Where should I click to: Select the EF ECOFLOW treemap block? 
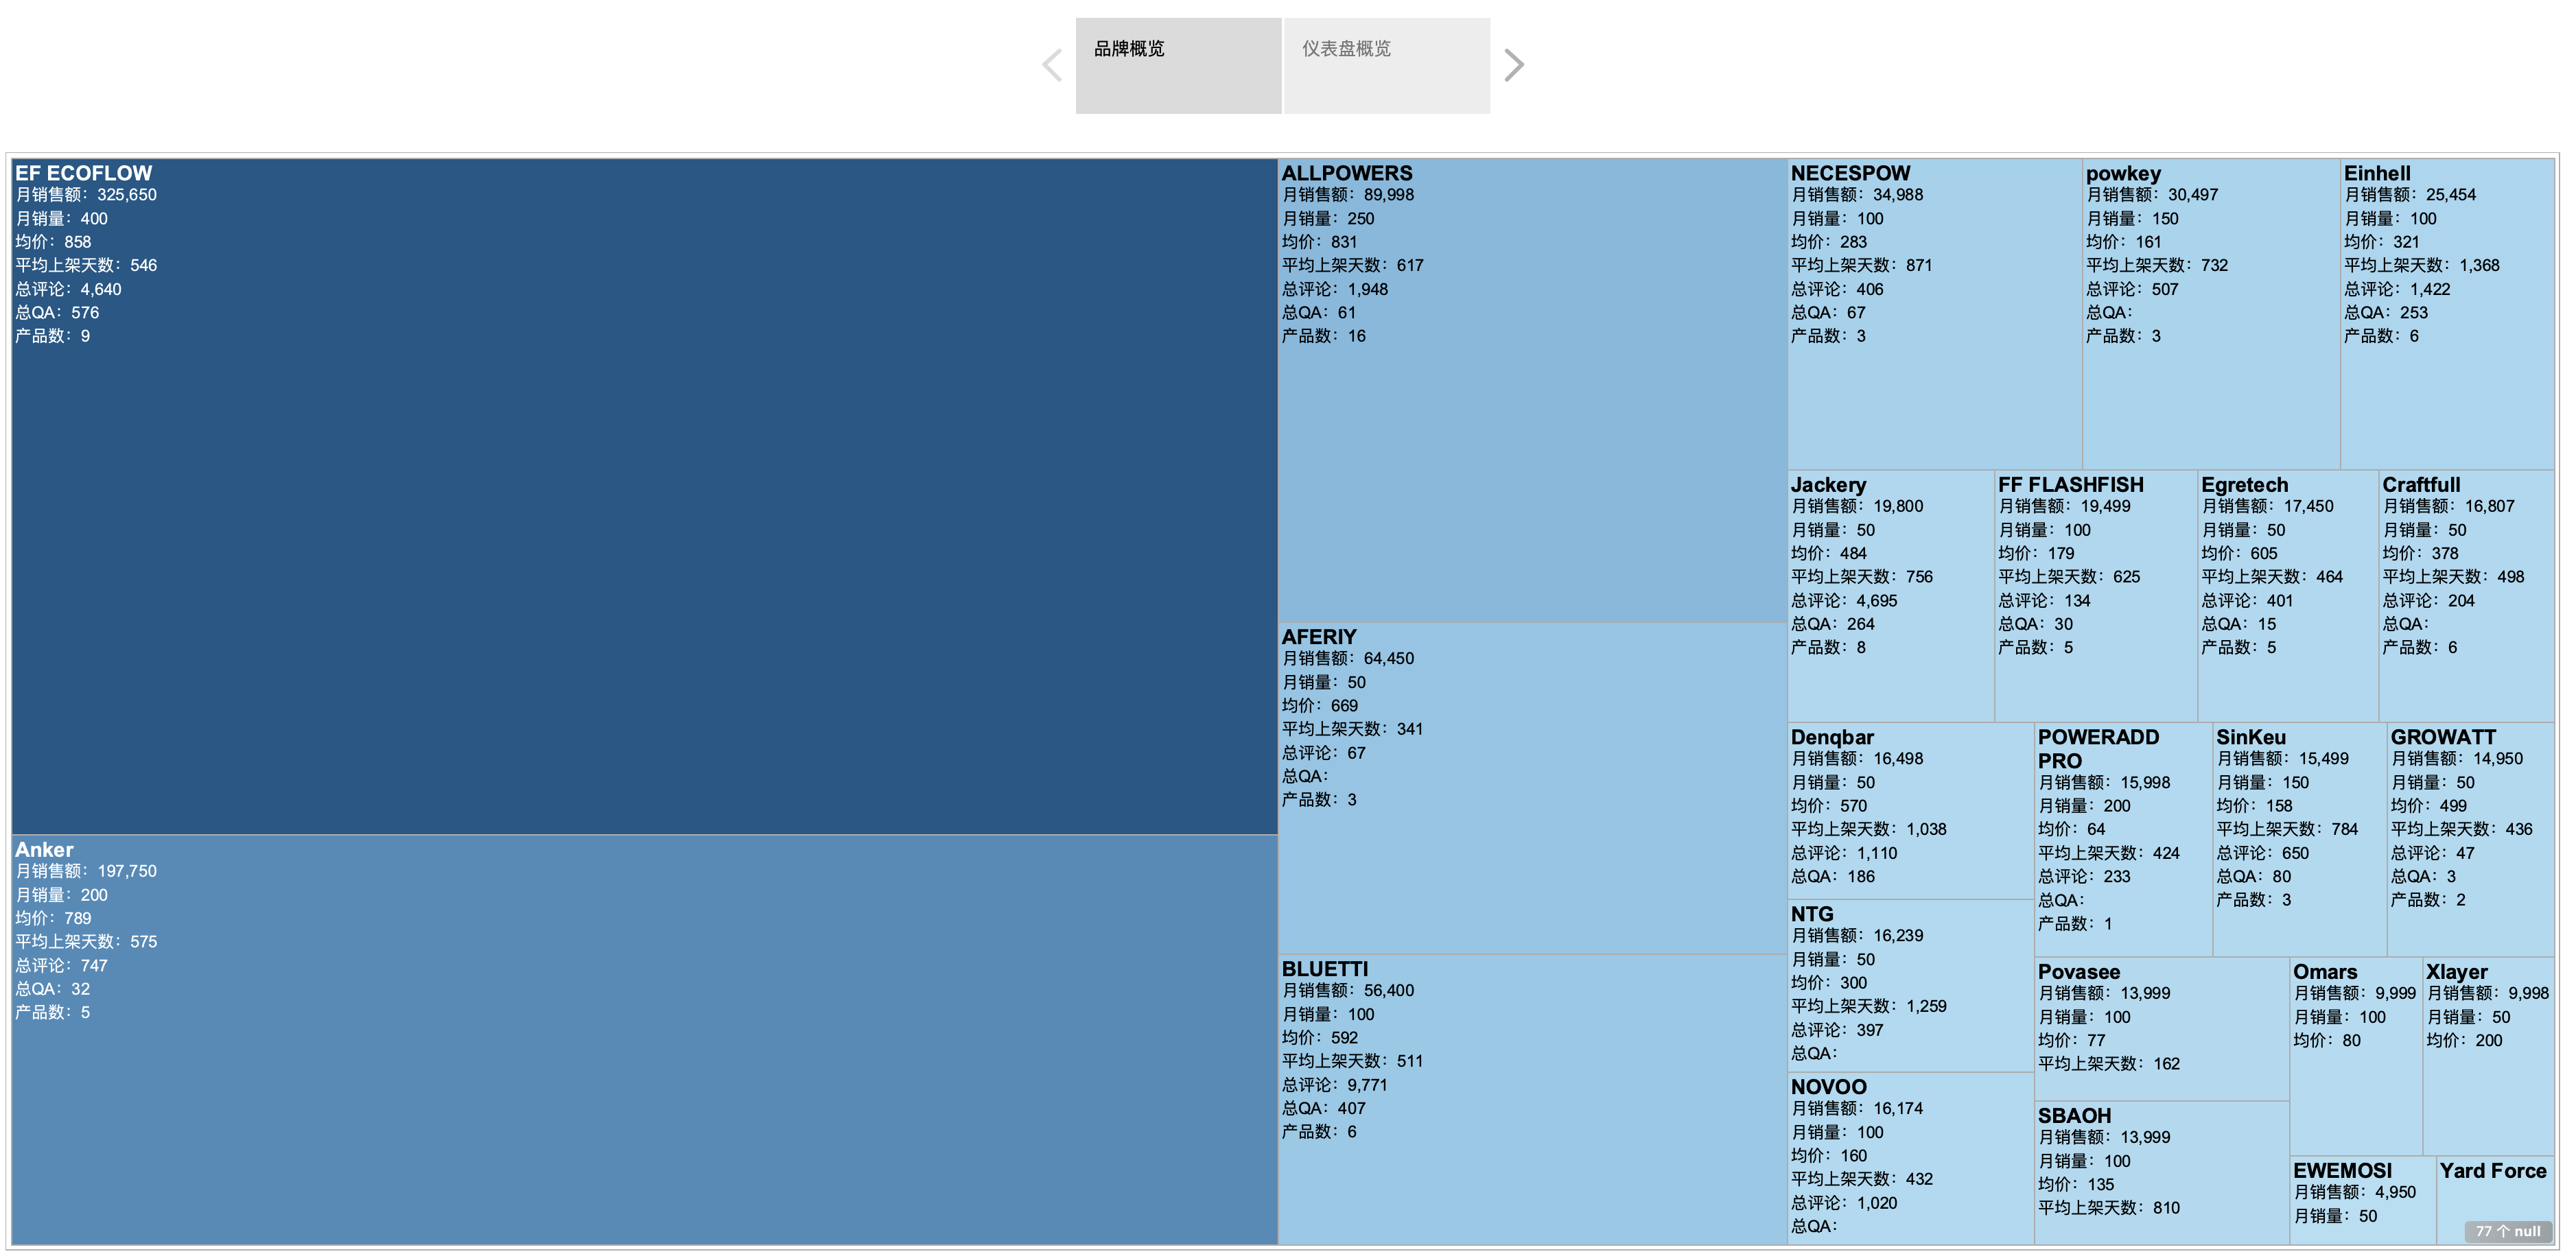click(645, 496)
